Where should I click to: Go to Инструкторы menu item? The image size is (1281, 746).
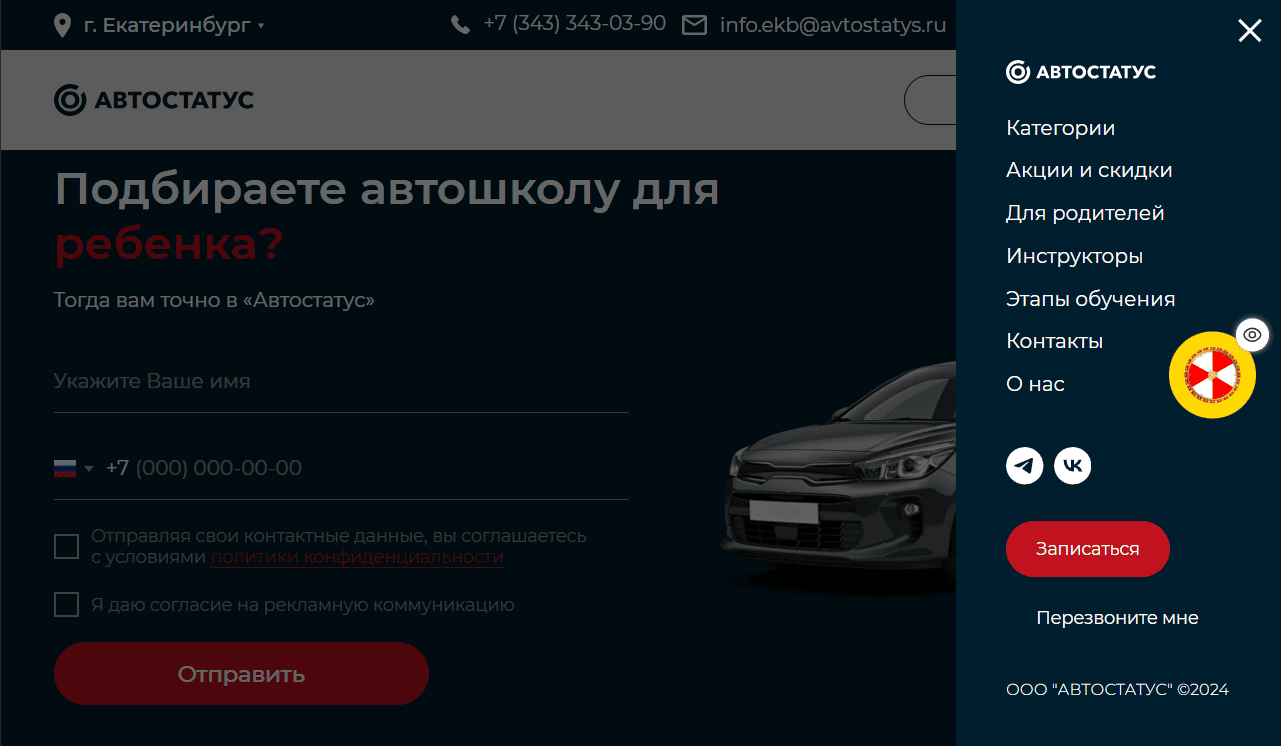click(x=1075, y=256)
